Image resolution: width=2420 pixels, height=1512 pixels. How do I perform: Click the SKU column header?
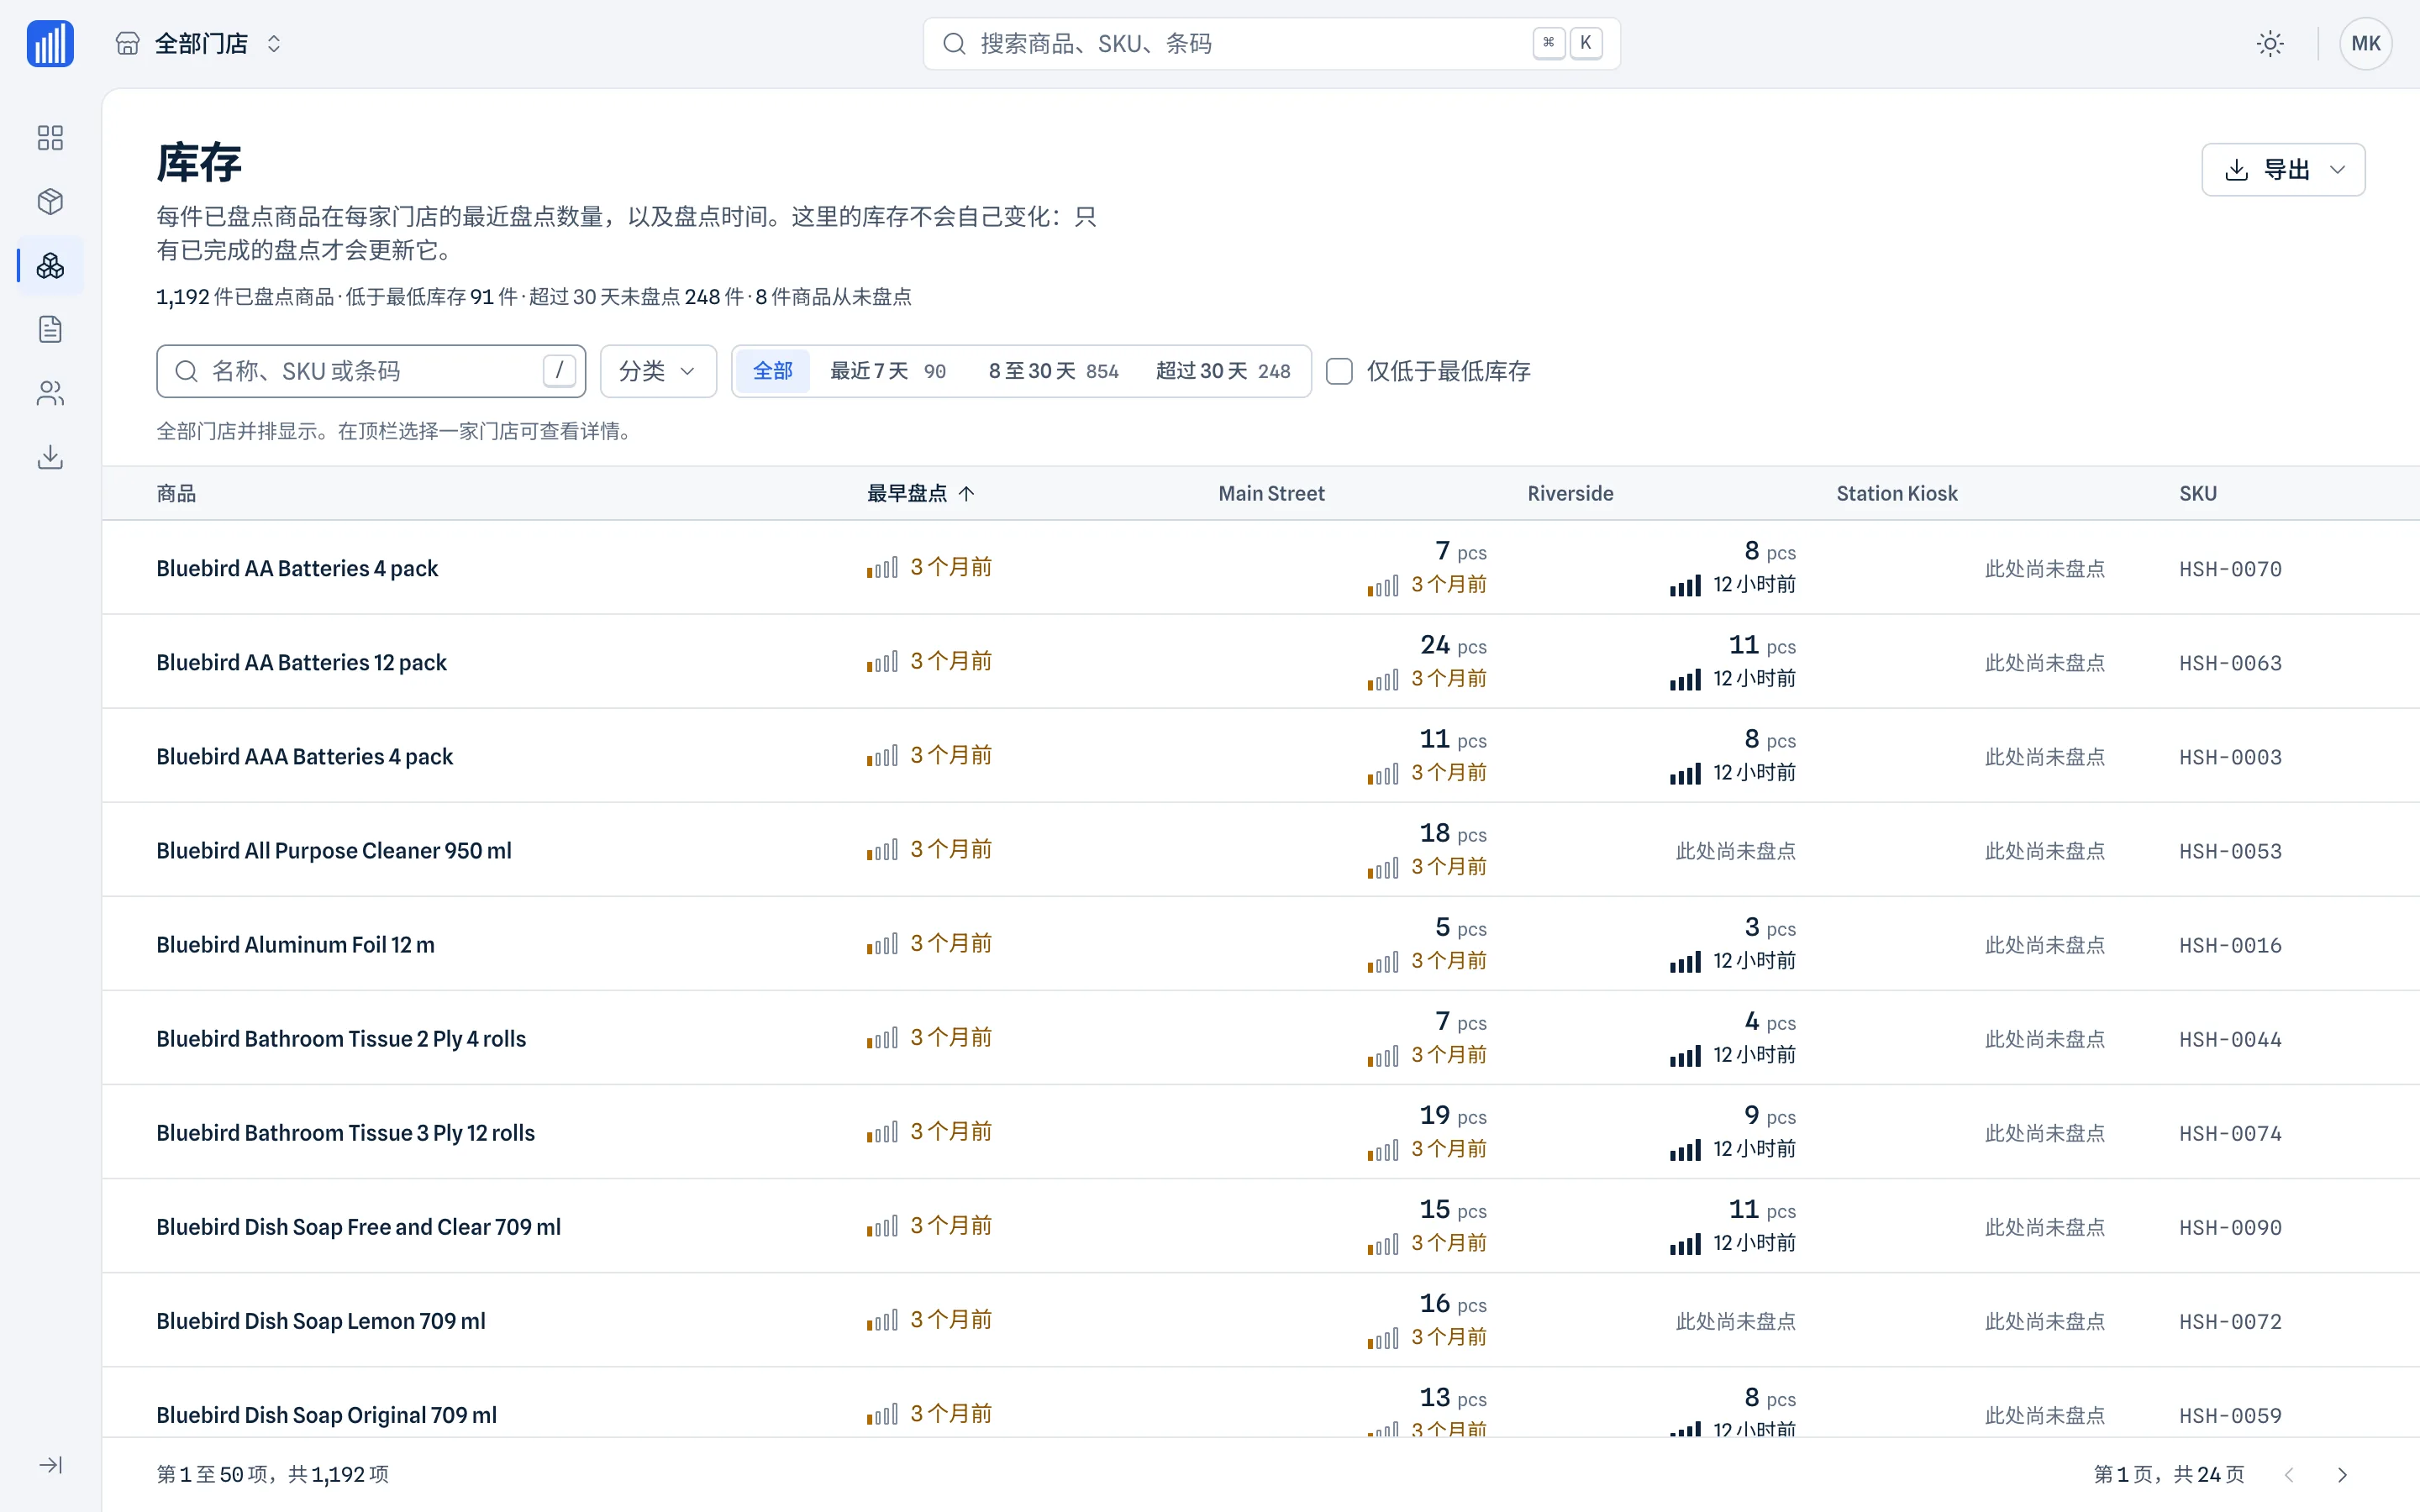coord(2198,493)
